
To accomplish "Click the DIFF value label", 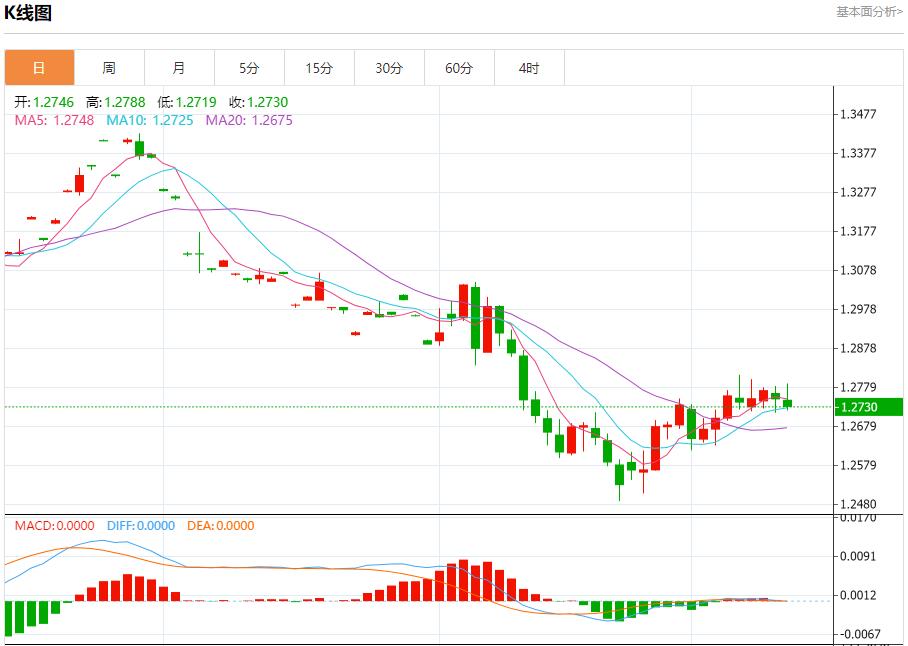I will tap(138, 526).
